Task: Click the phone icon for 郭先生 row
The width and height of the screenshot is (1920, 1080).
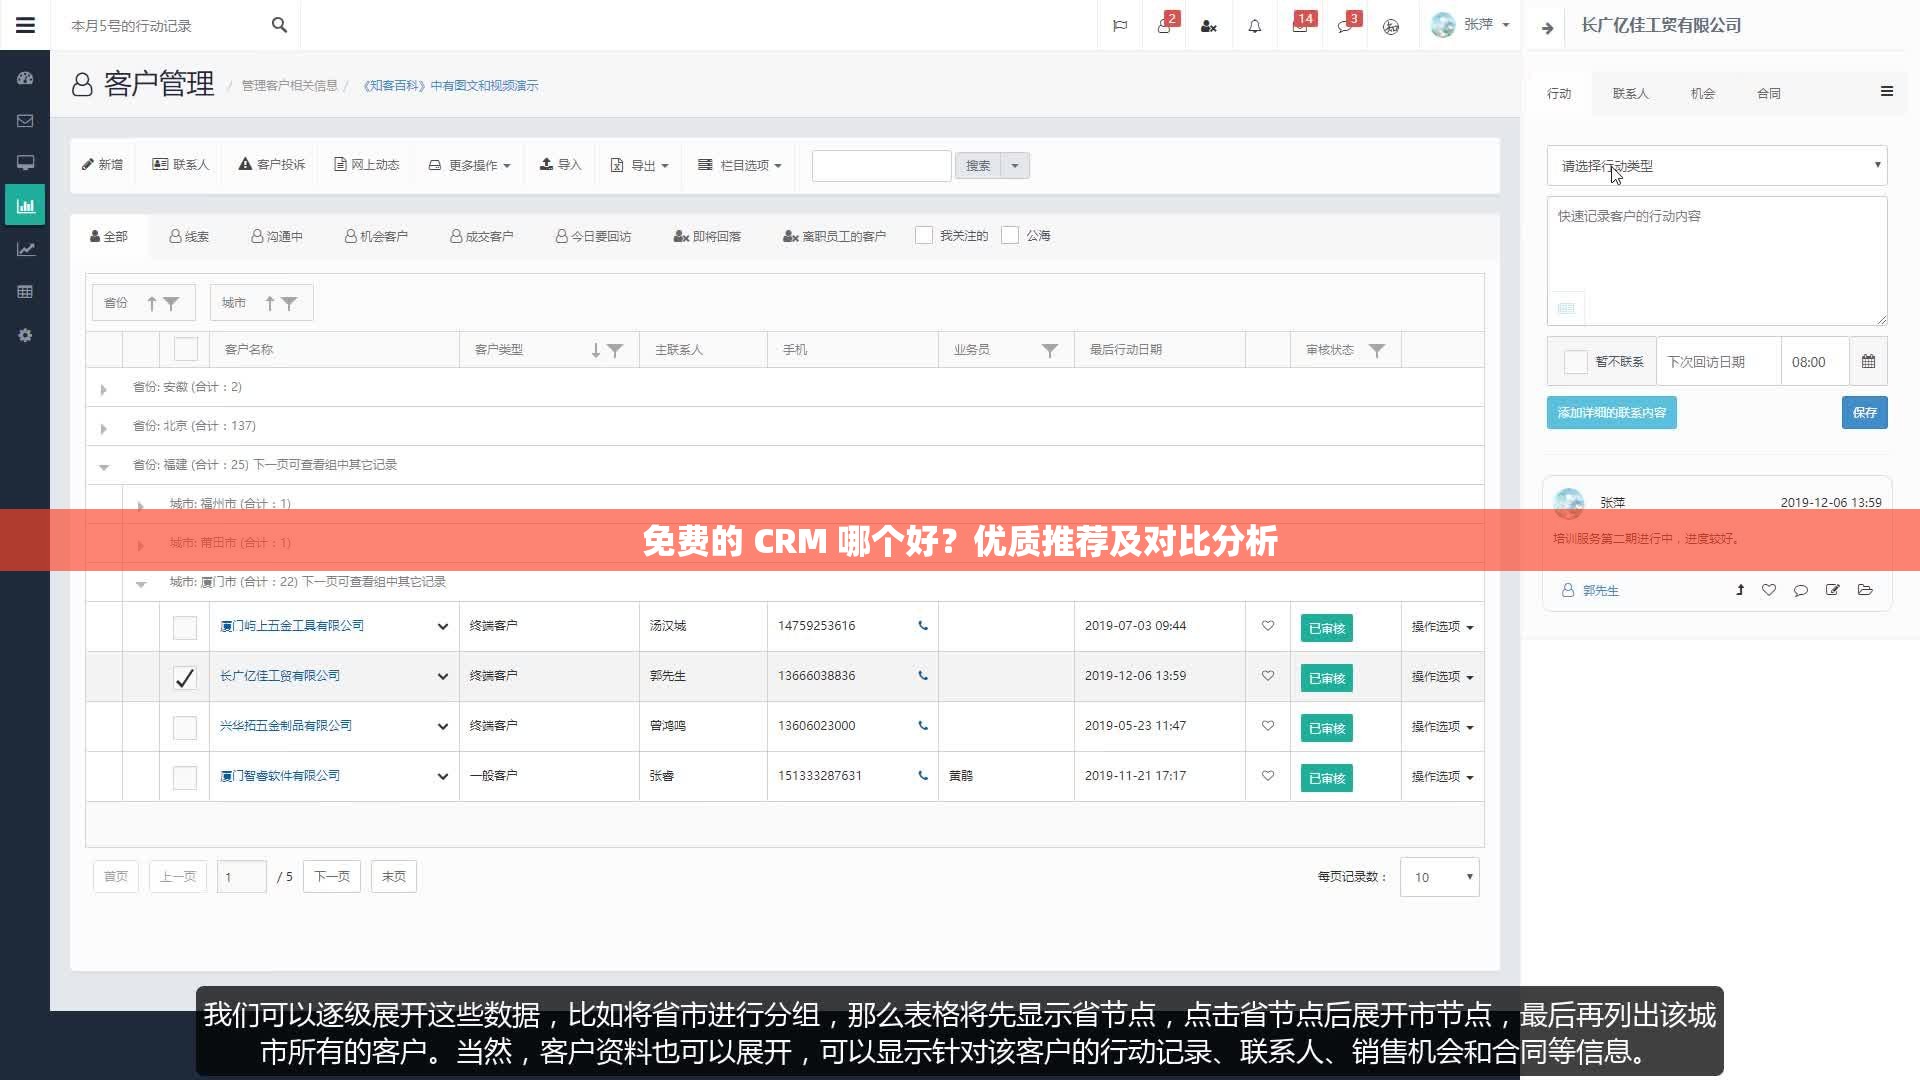Action: 921,676
